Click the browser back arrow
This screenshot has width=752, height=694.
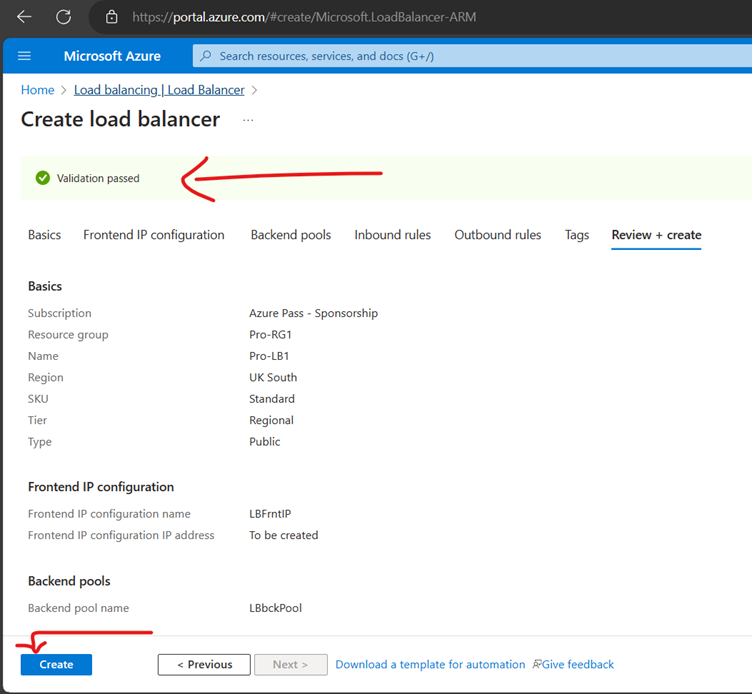[25, 17]
